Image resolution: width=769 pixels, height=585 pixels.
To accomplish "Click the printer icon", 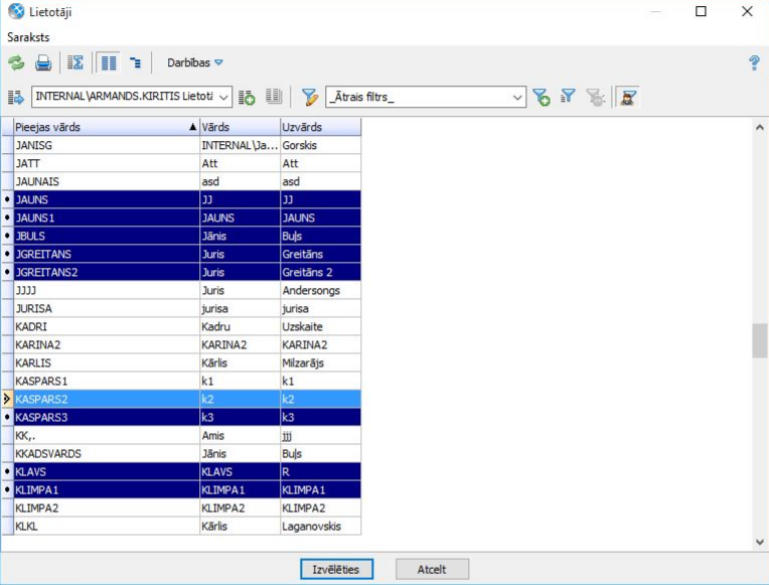I will (43, 63).
